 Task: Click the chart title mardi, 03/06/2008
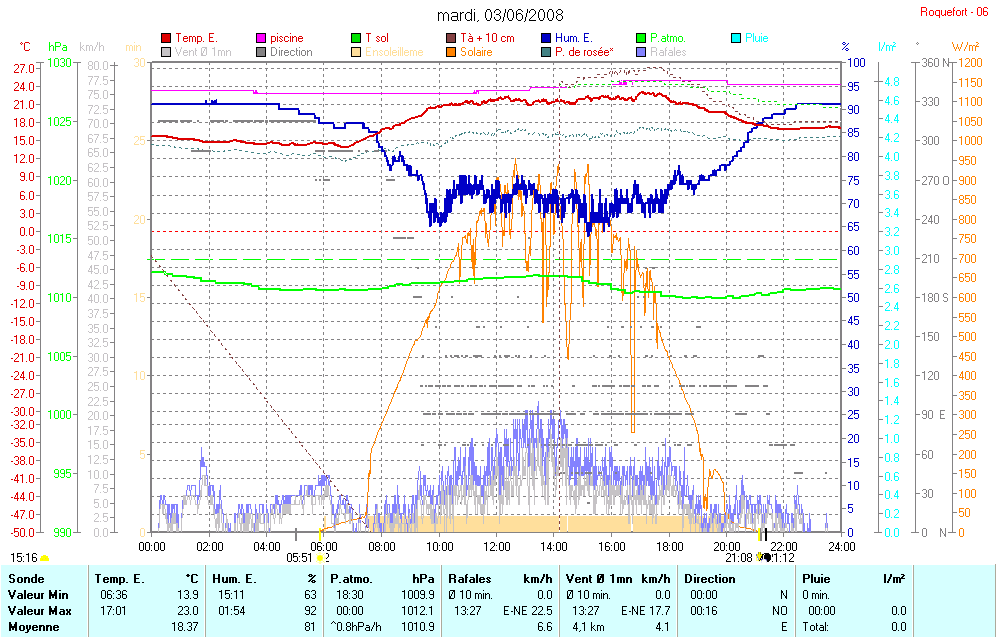500,15
